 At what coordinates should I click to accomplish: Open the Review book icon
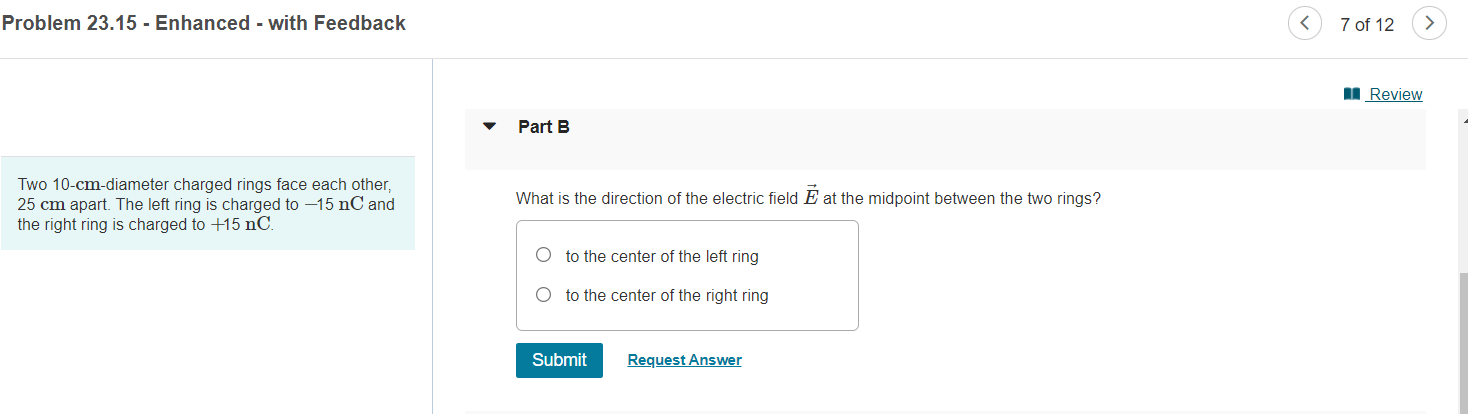1352,94
